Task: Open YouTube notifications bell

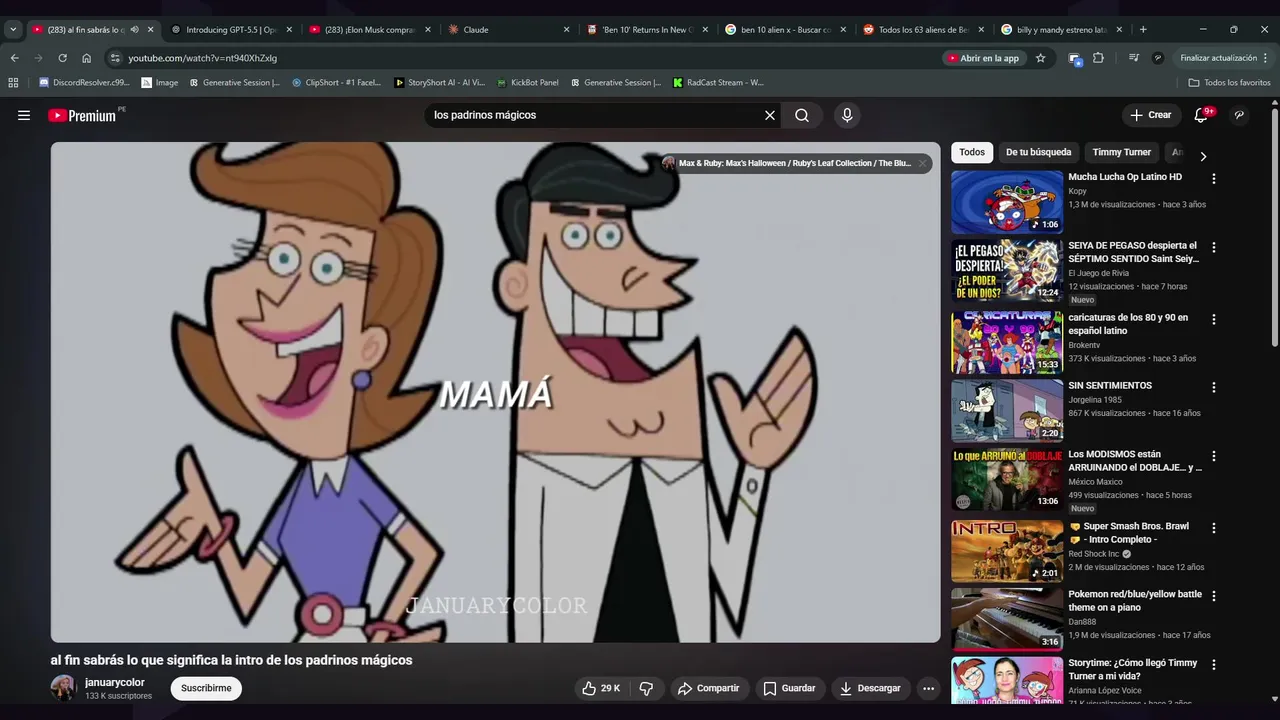Action: pos(1201,115)
